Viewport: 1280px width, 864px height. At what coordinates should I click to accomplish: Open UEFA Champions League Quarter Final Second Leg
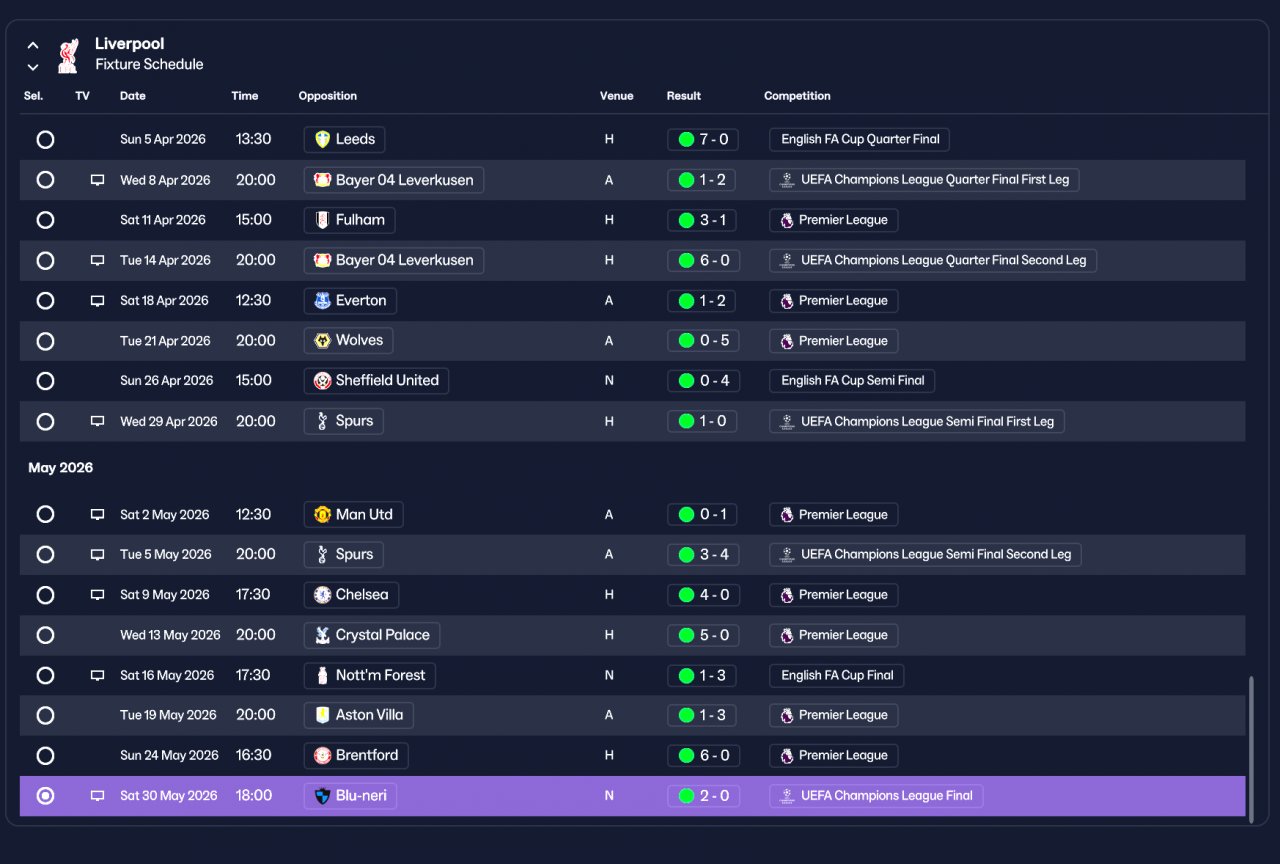[x=934, y=260]
